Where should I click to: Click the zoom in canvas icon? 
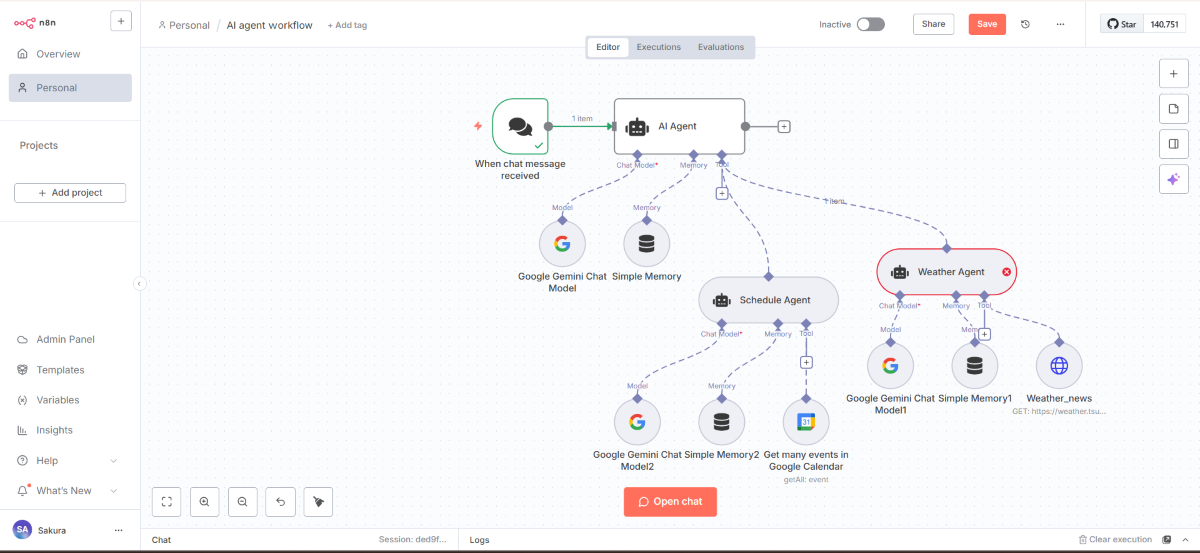tap(204, 501)
